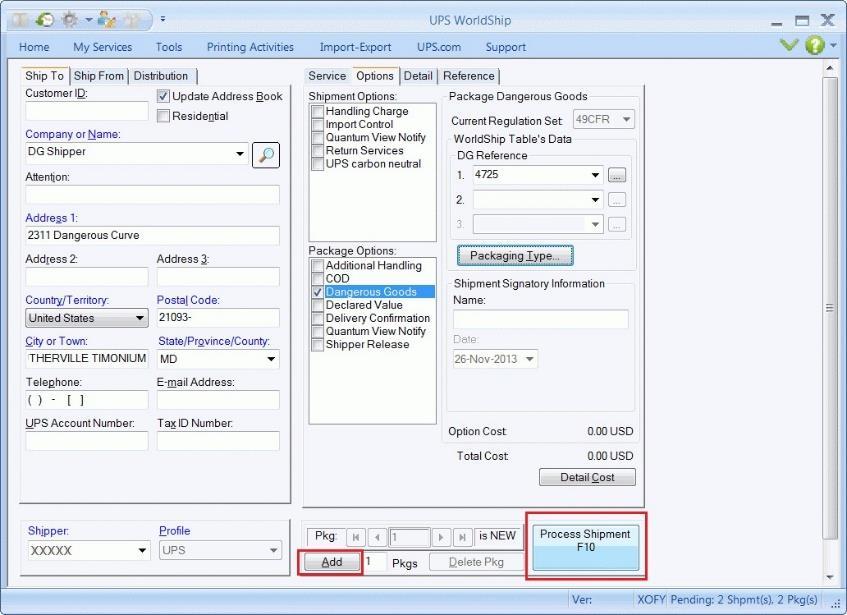Open the Tools ribbon tab
This screenshot has height=615, width=847.
(169, 47)
